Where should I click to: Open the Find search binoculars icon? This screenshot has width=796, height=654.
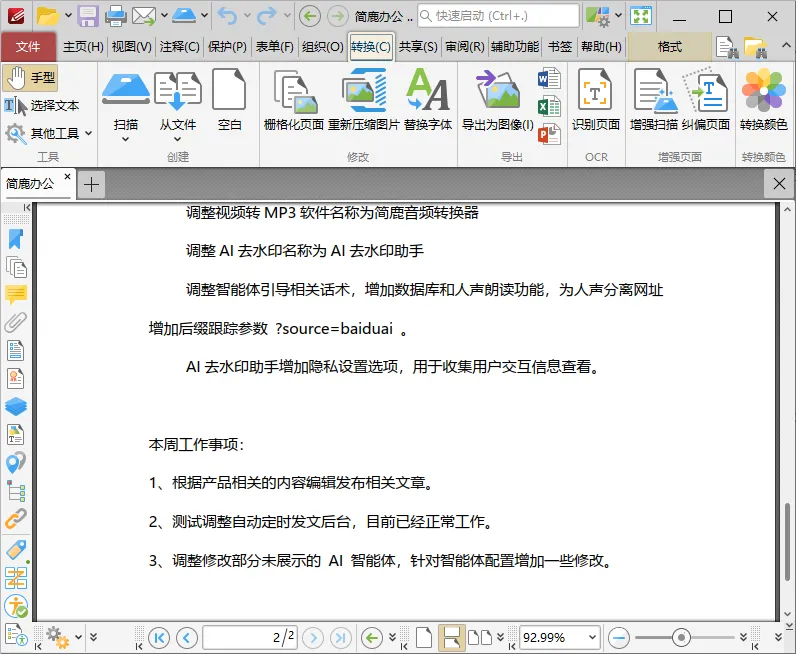tap(727, 47)
